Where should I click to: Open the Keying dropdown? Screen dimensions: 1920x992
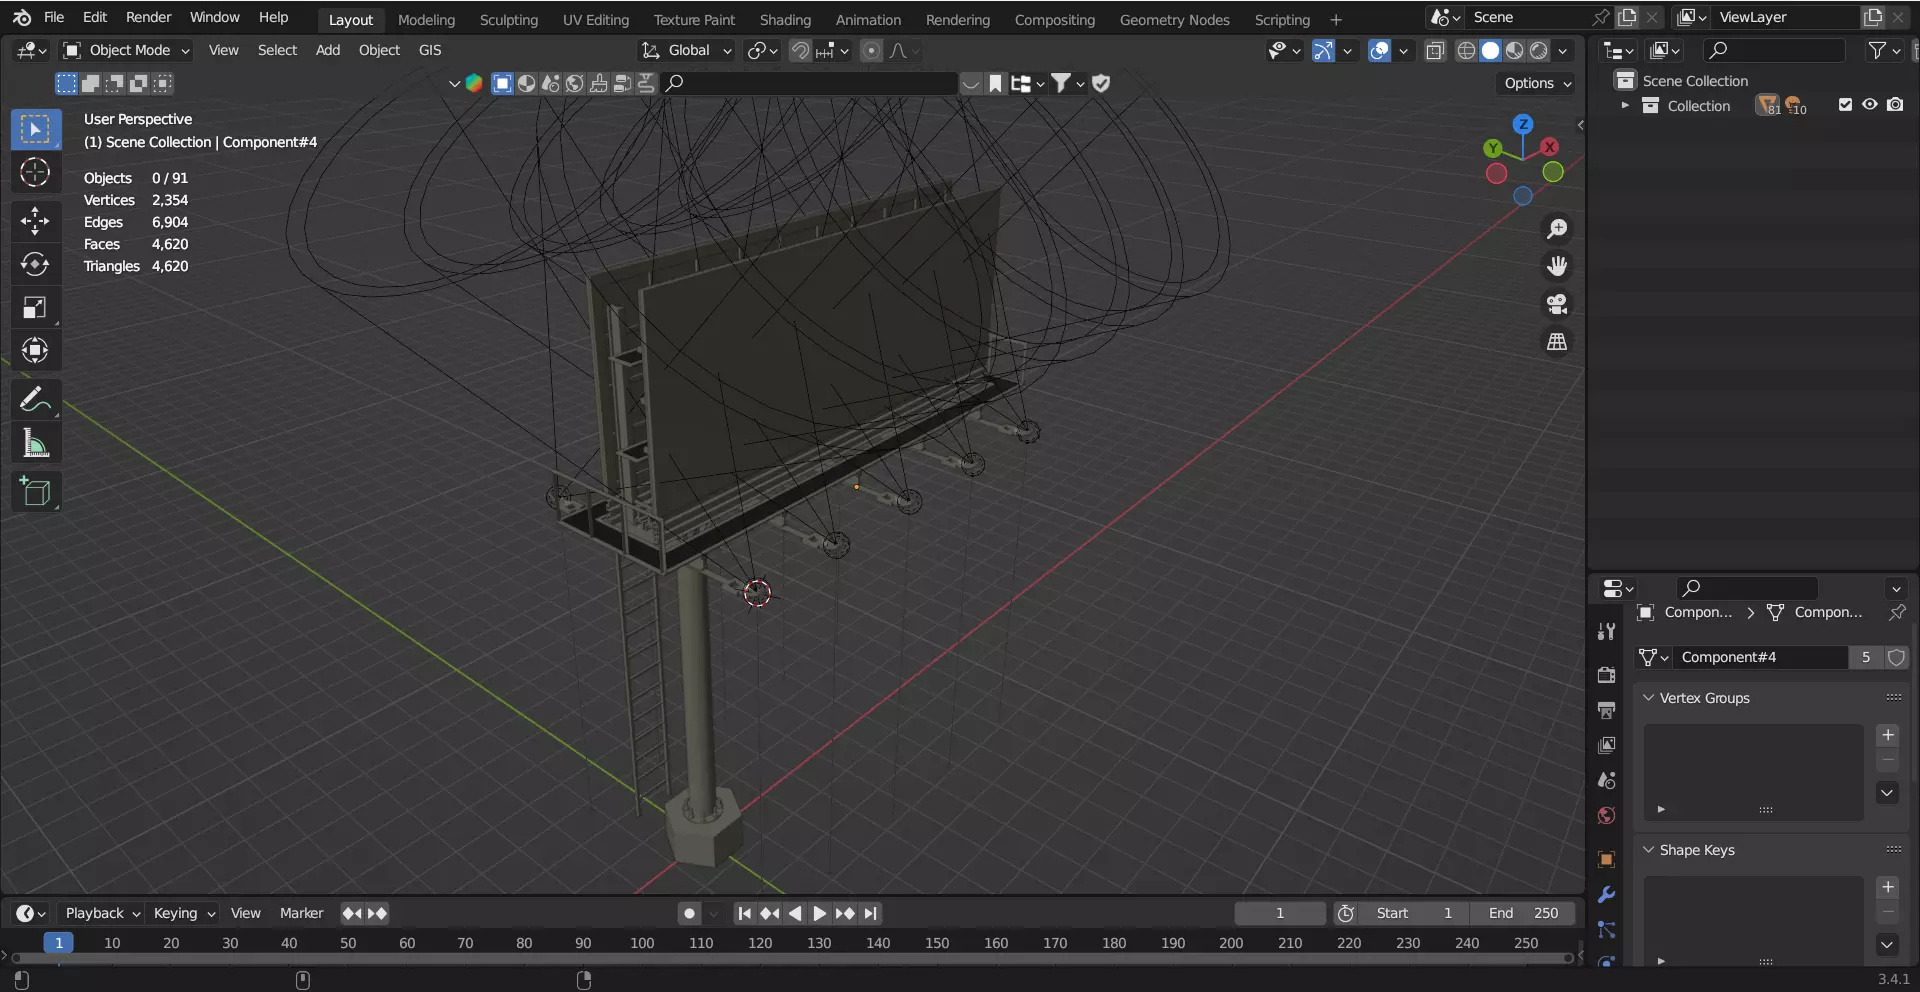pos(184,913)
